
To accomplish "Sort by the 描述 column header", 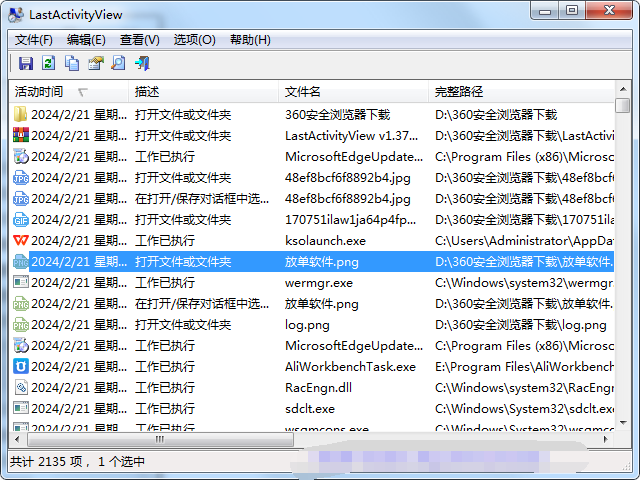I will pyautogui.click(x=203, y=92).
